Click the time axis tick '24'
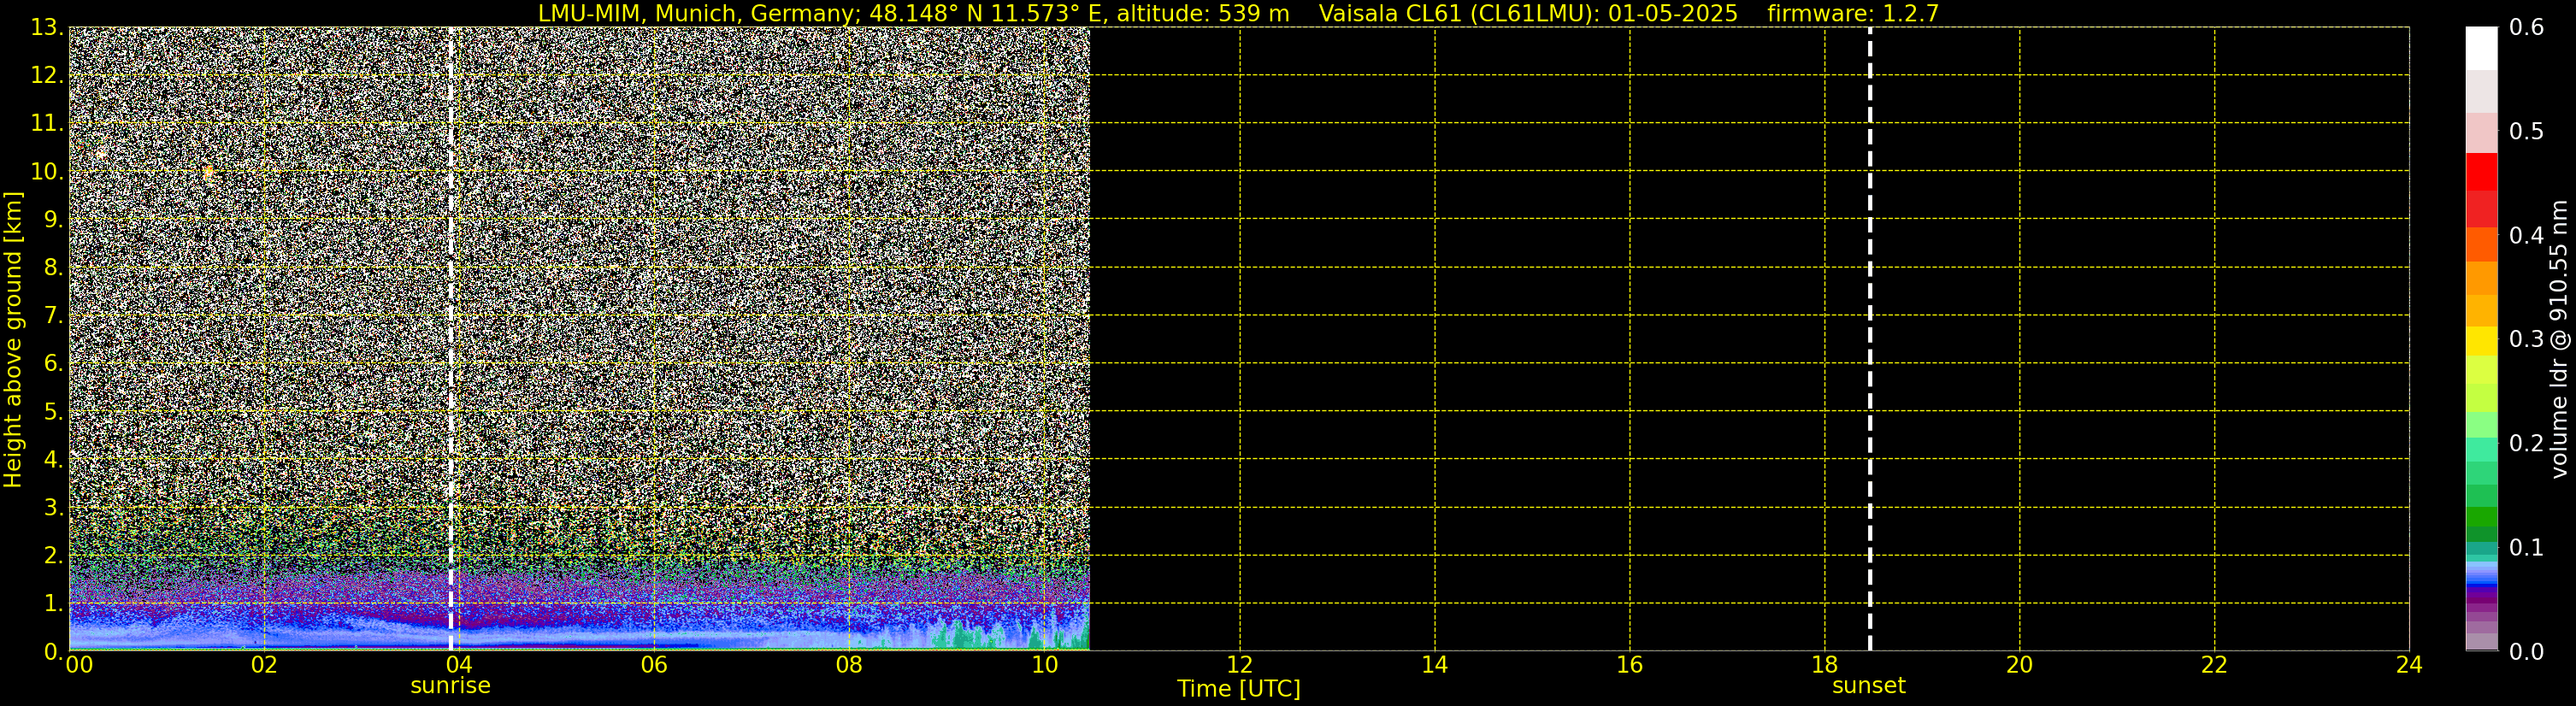This screenshot has width=2576, height=706. point(2409,665)
